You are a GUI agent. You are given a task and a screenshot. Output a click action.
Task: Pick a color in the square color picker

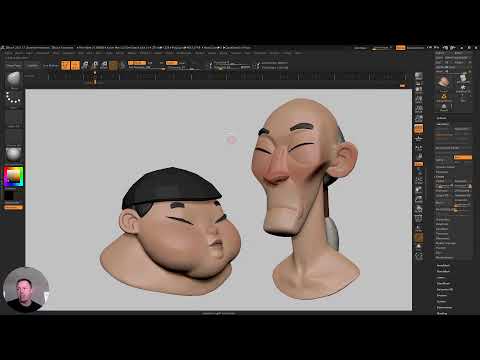pyautogui.click(x=14, y=176)
